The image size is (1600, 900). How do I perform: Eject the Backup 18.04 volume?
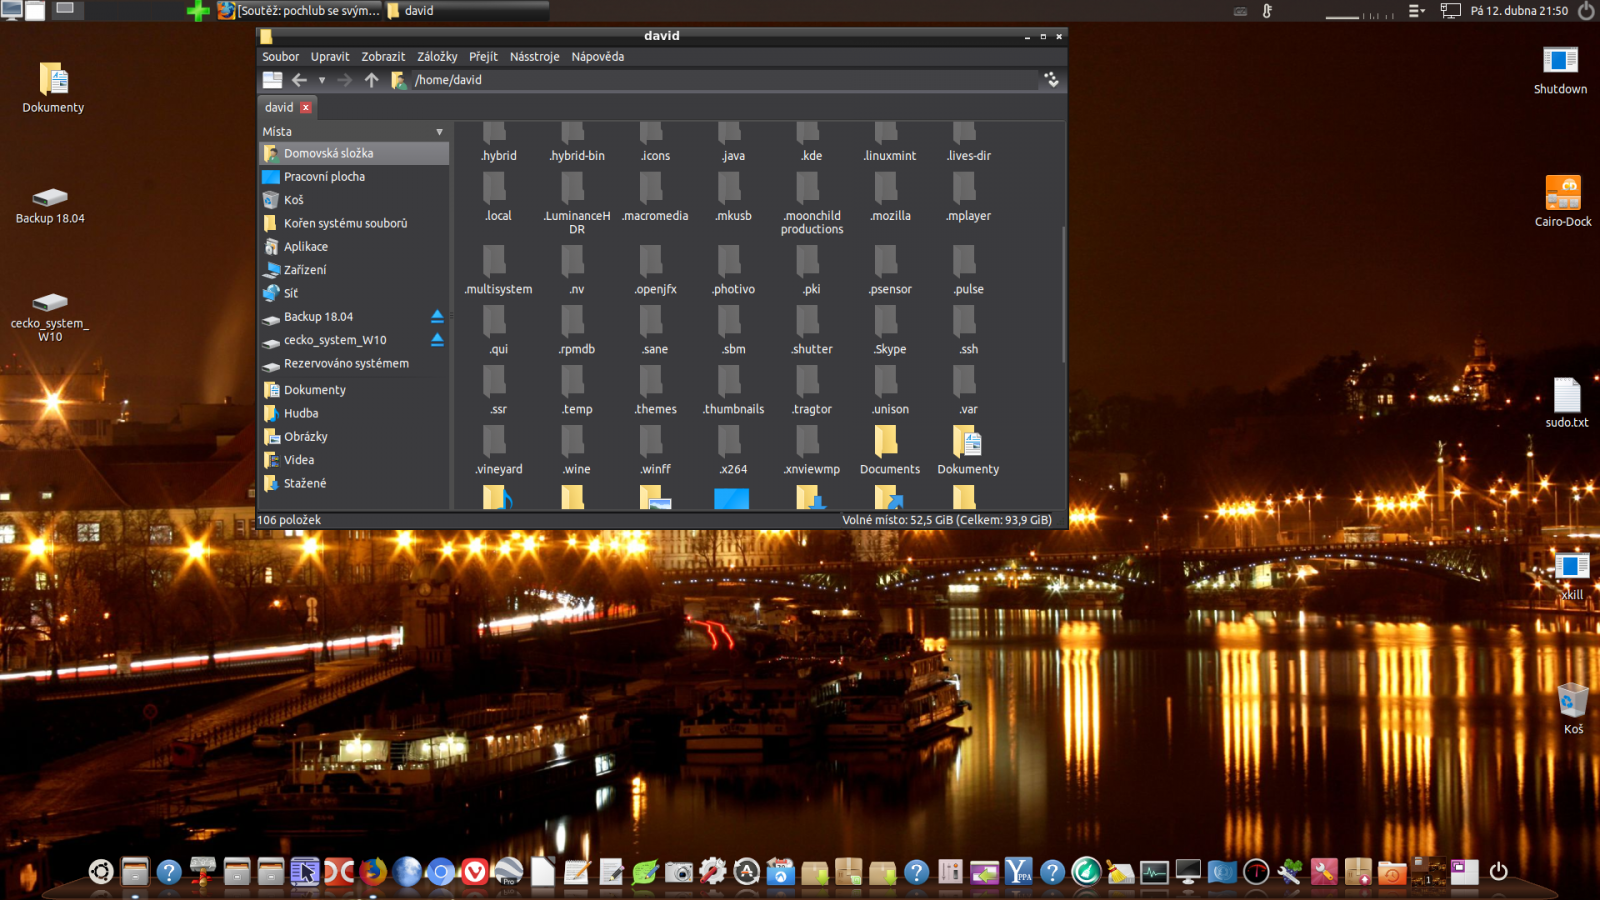(x=437, y=314)
